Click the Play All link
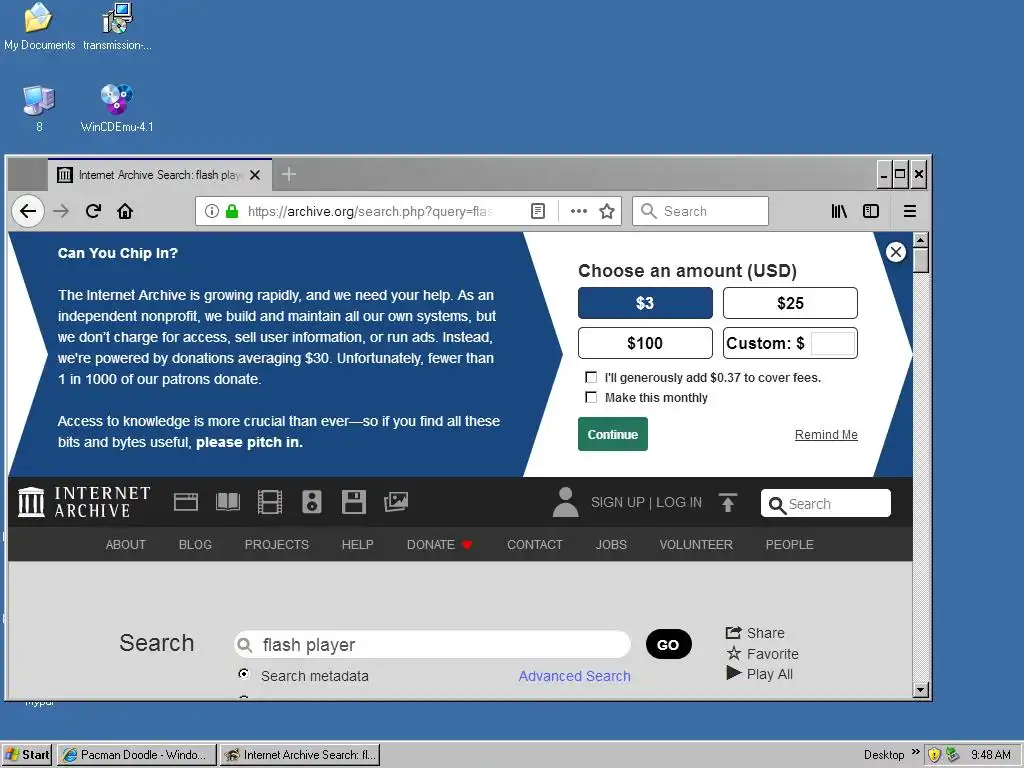 (x=760, y=674)
